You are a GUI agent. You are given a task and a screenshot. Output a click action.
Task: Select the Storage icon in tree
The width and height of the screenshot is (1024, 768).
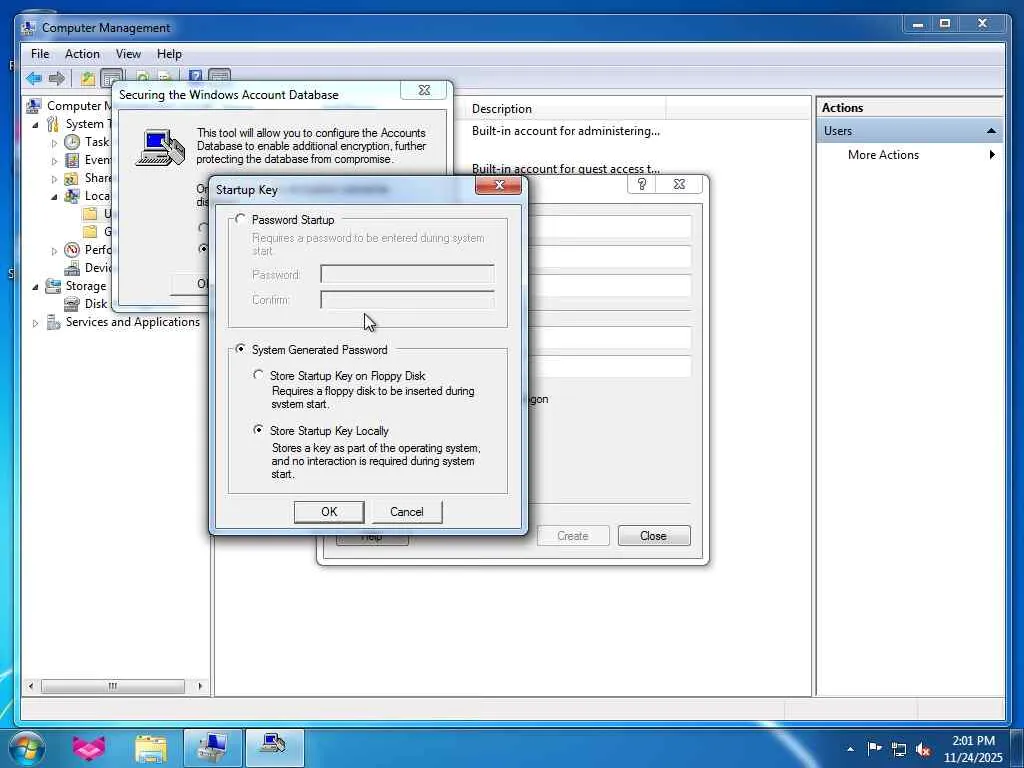pos(53,285)
